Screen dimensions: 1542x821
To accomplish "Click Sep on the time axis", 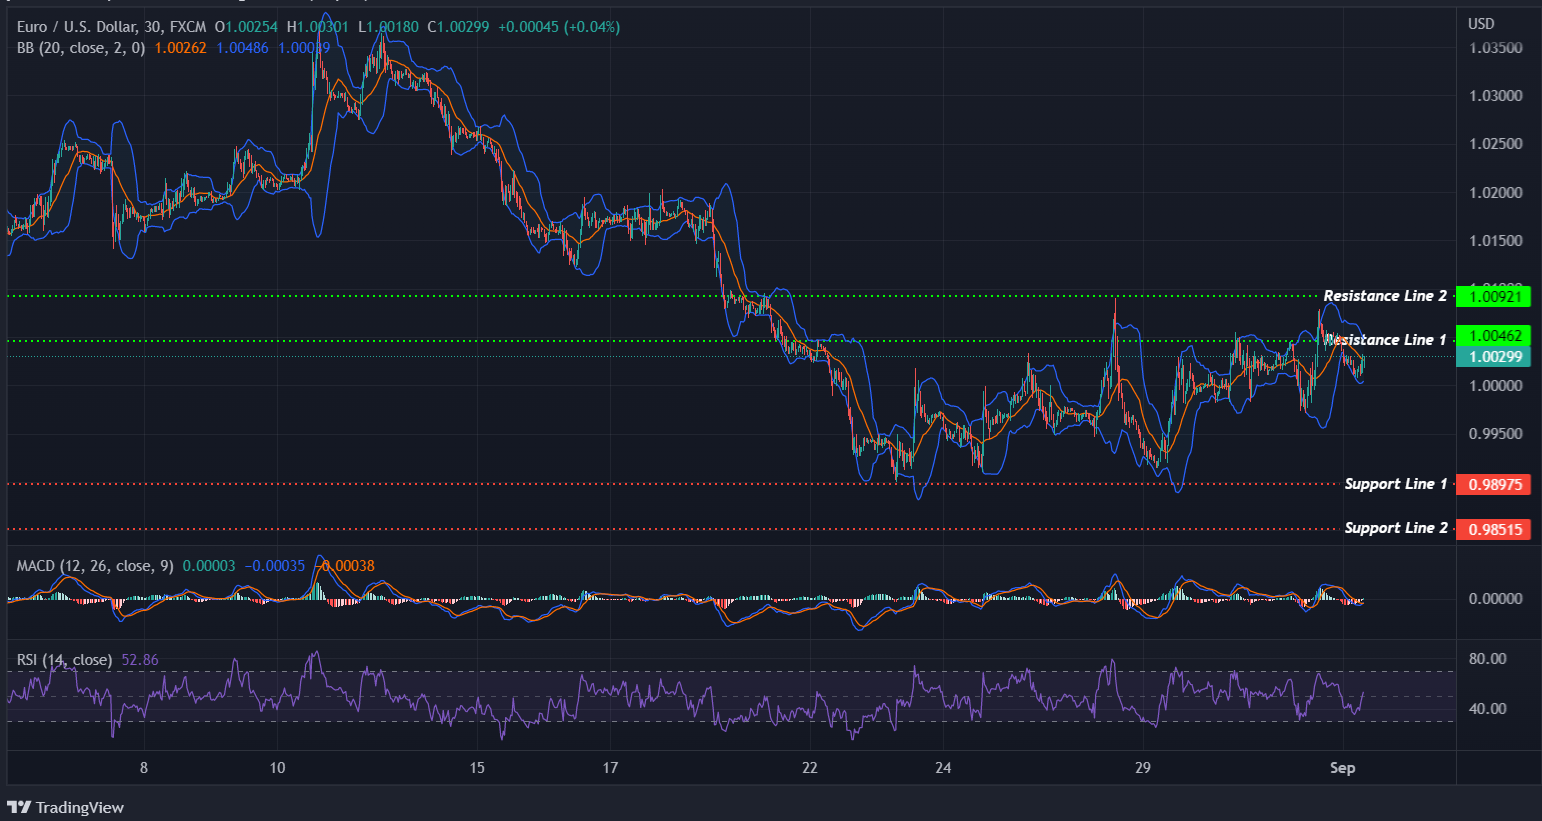I will (x=1343, y=768).
